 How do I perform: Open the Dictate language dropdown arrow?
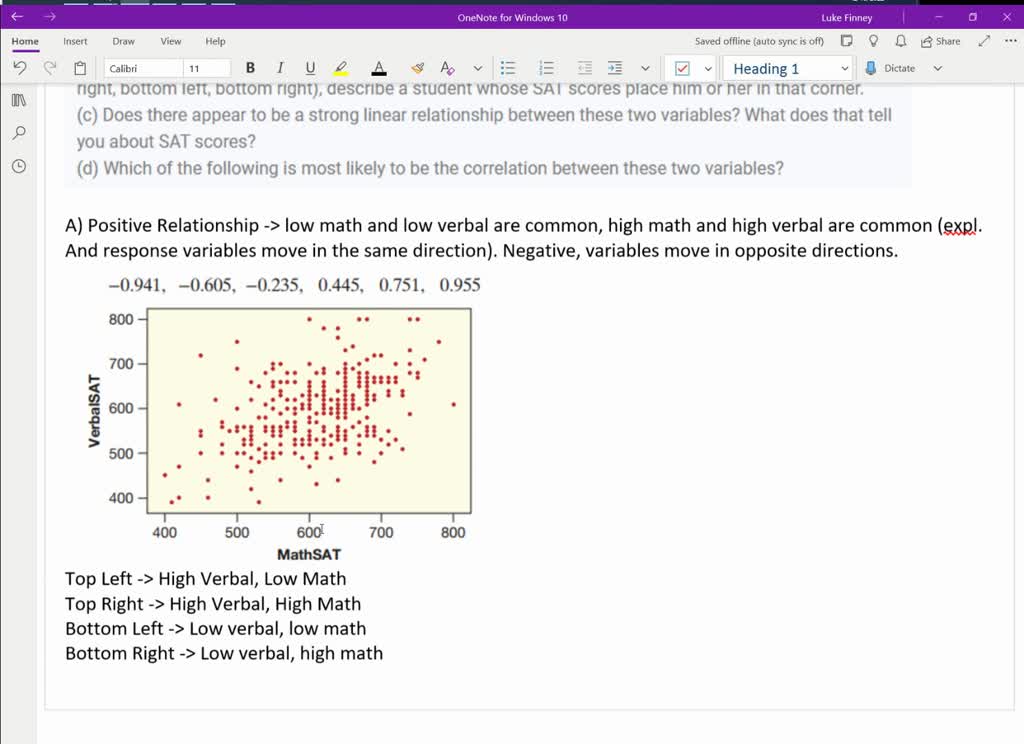point(938,68)
